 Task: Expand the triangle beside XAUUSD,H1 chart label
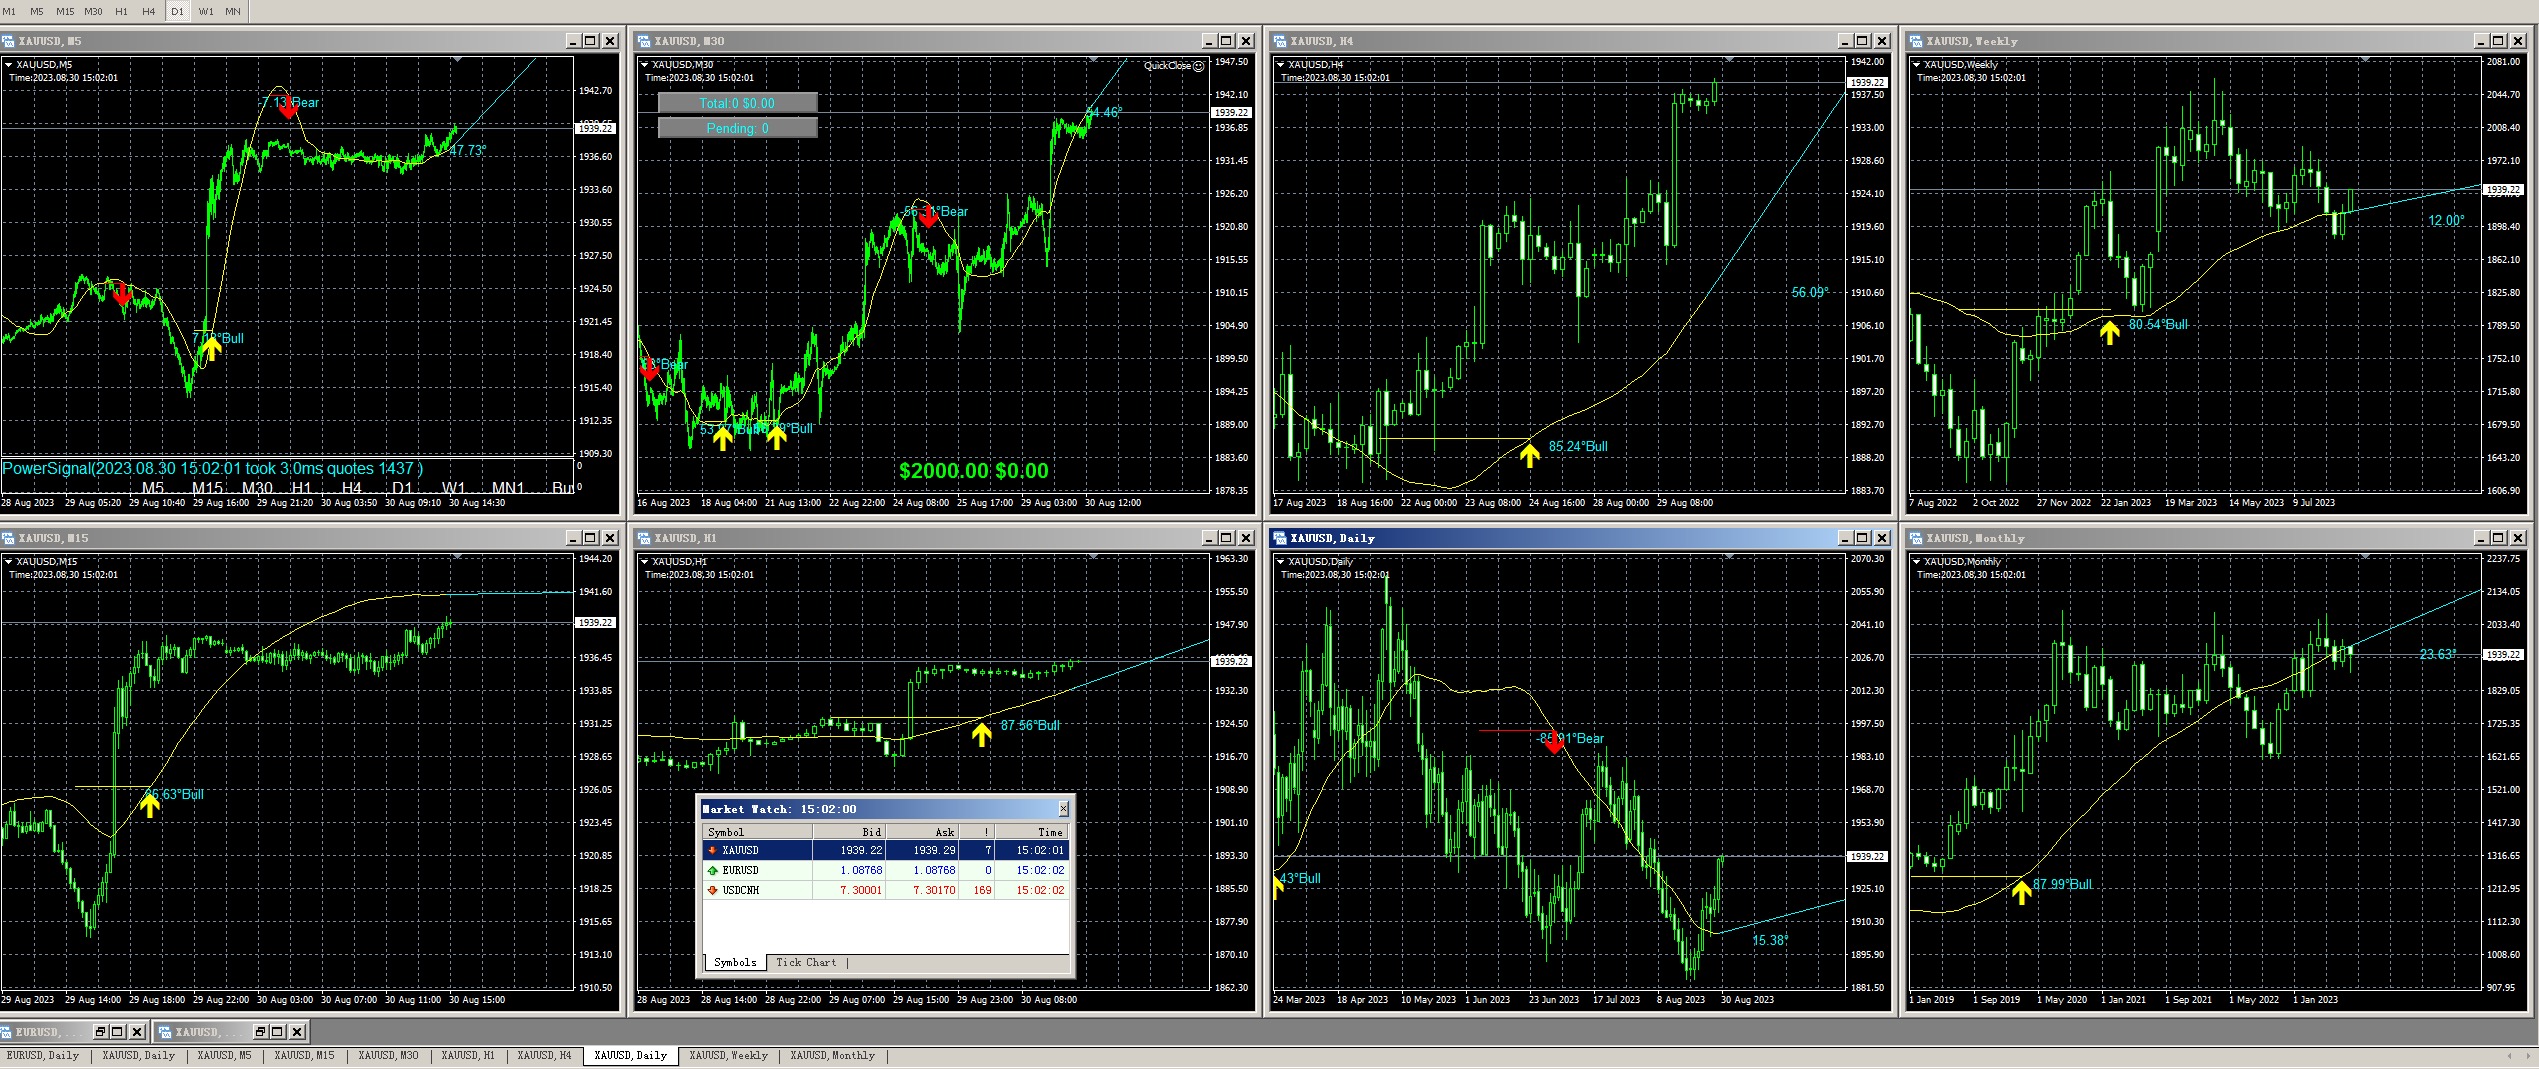(646, 562)
